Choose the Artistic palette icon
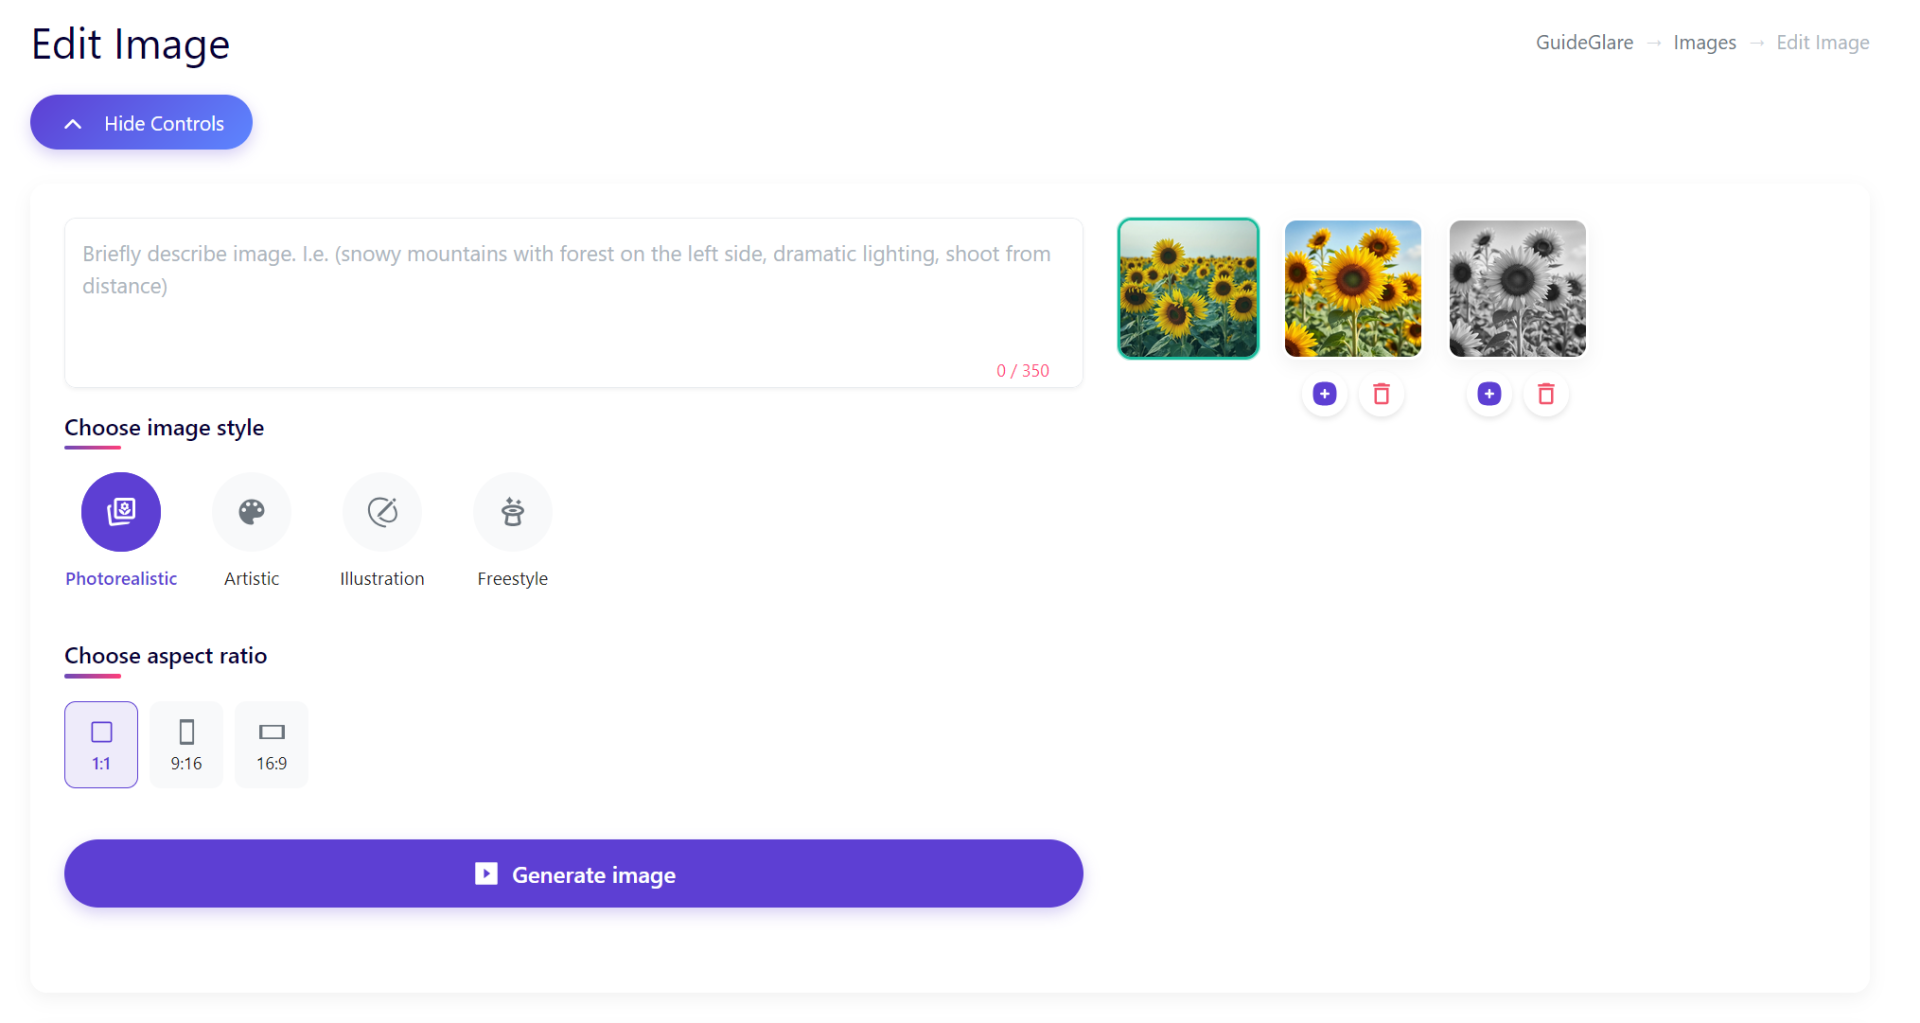This screenshot has height=1023, width=1920. [x=251, y=512]
